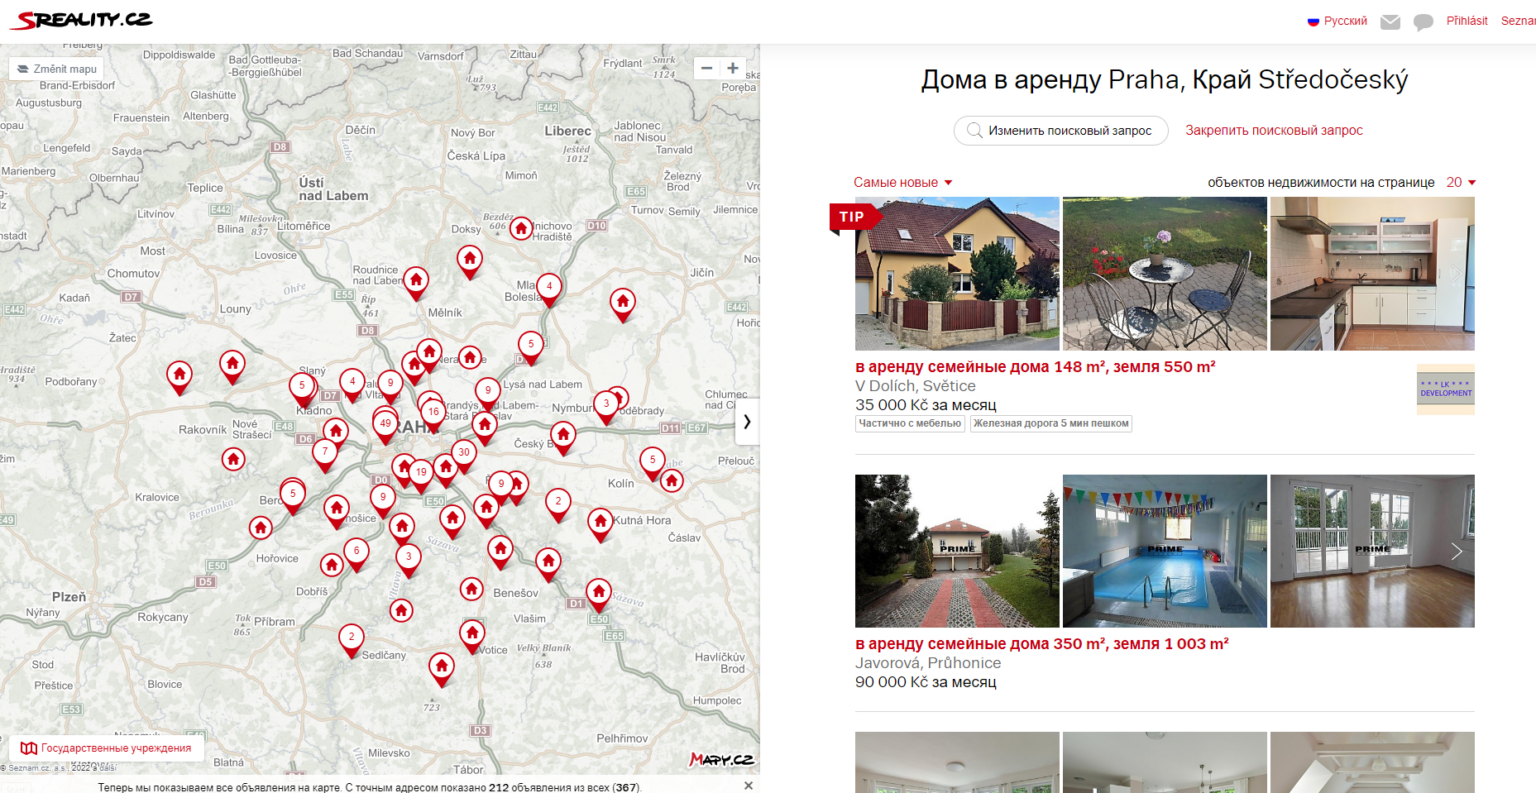
Task: Click Закрепить поисковый запрос link
Action: pos(1273,131)
